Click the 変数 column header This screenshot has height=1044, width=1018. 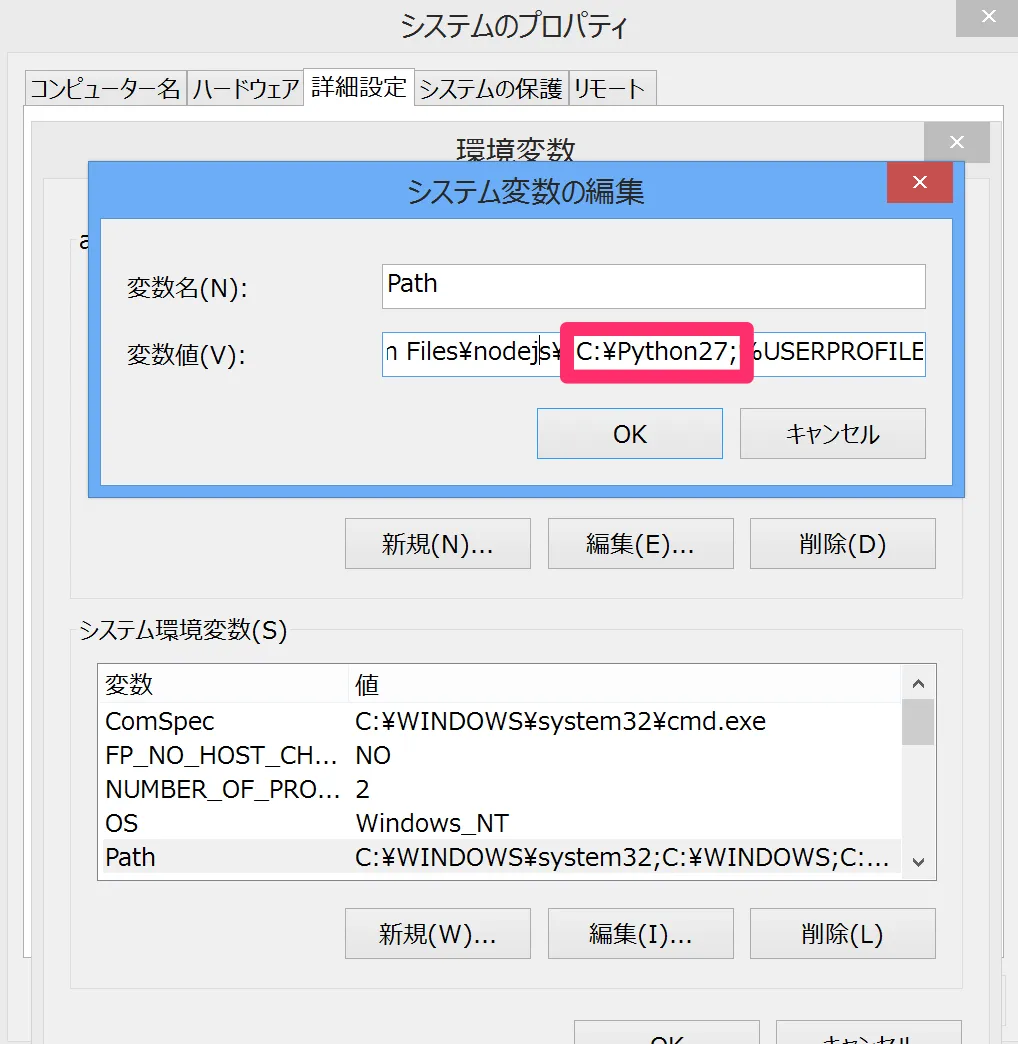(x=130, y=685)
